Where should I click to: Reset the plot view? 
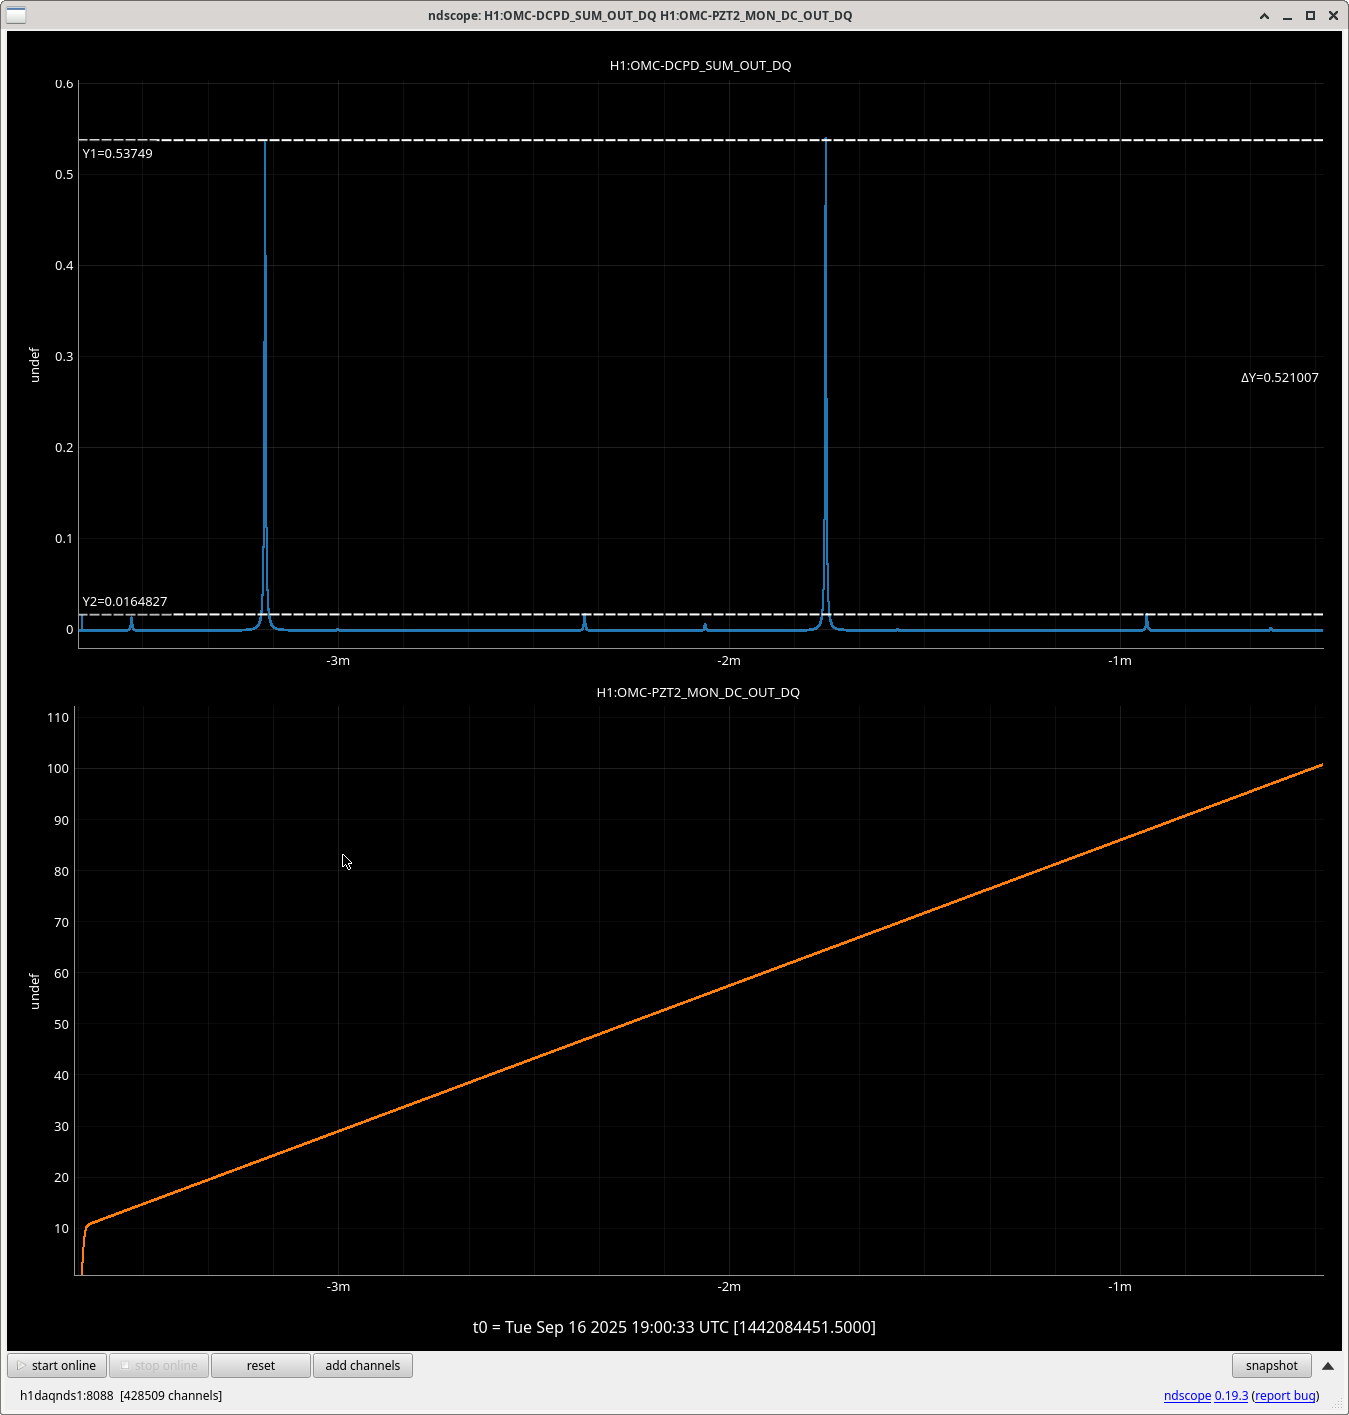click(260, 1366)
